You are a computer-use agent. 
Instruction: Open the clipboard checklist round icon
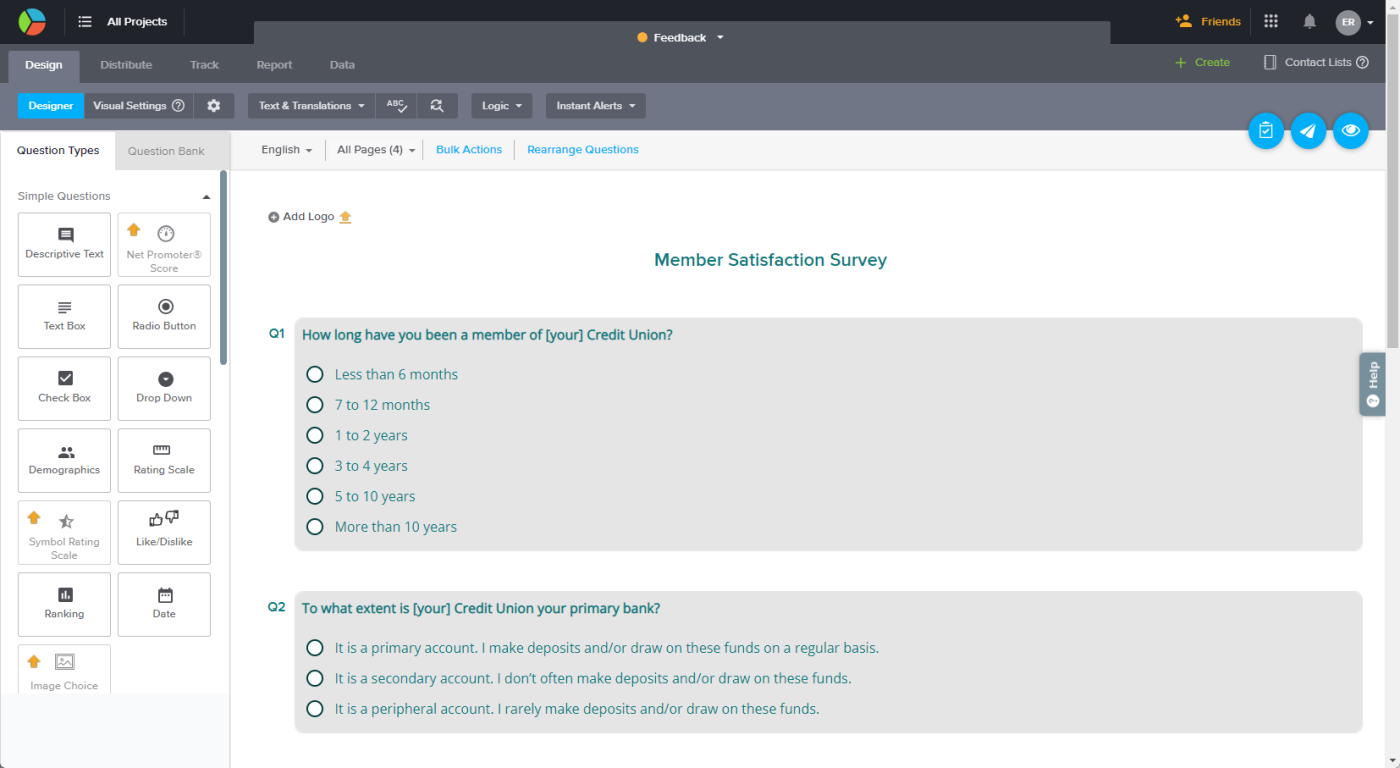pos(1266,131)
